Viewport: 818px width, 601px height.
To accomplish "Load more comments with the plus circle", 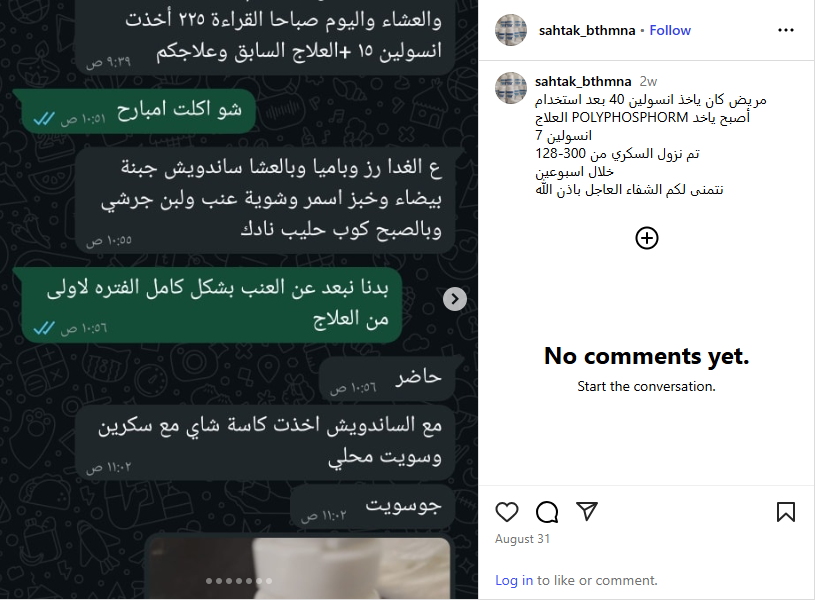I will click(647, 238).
